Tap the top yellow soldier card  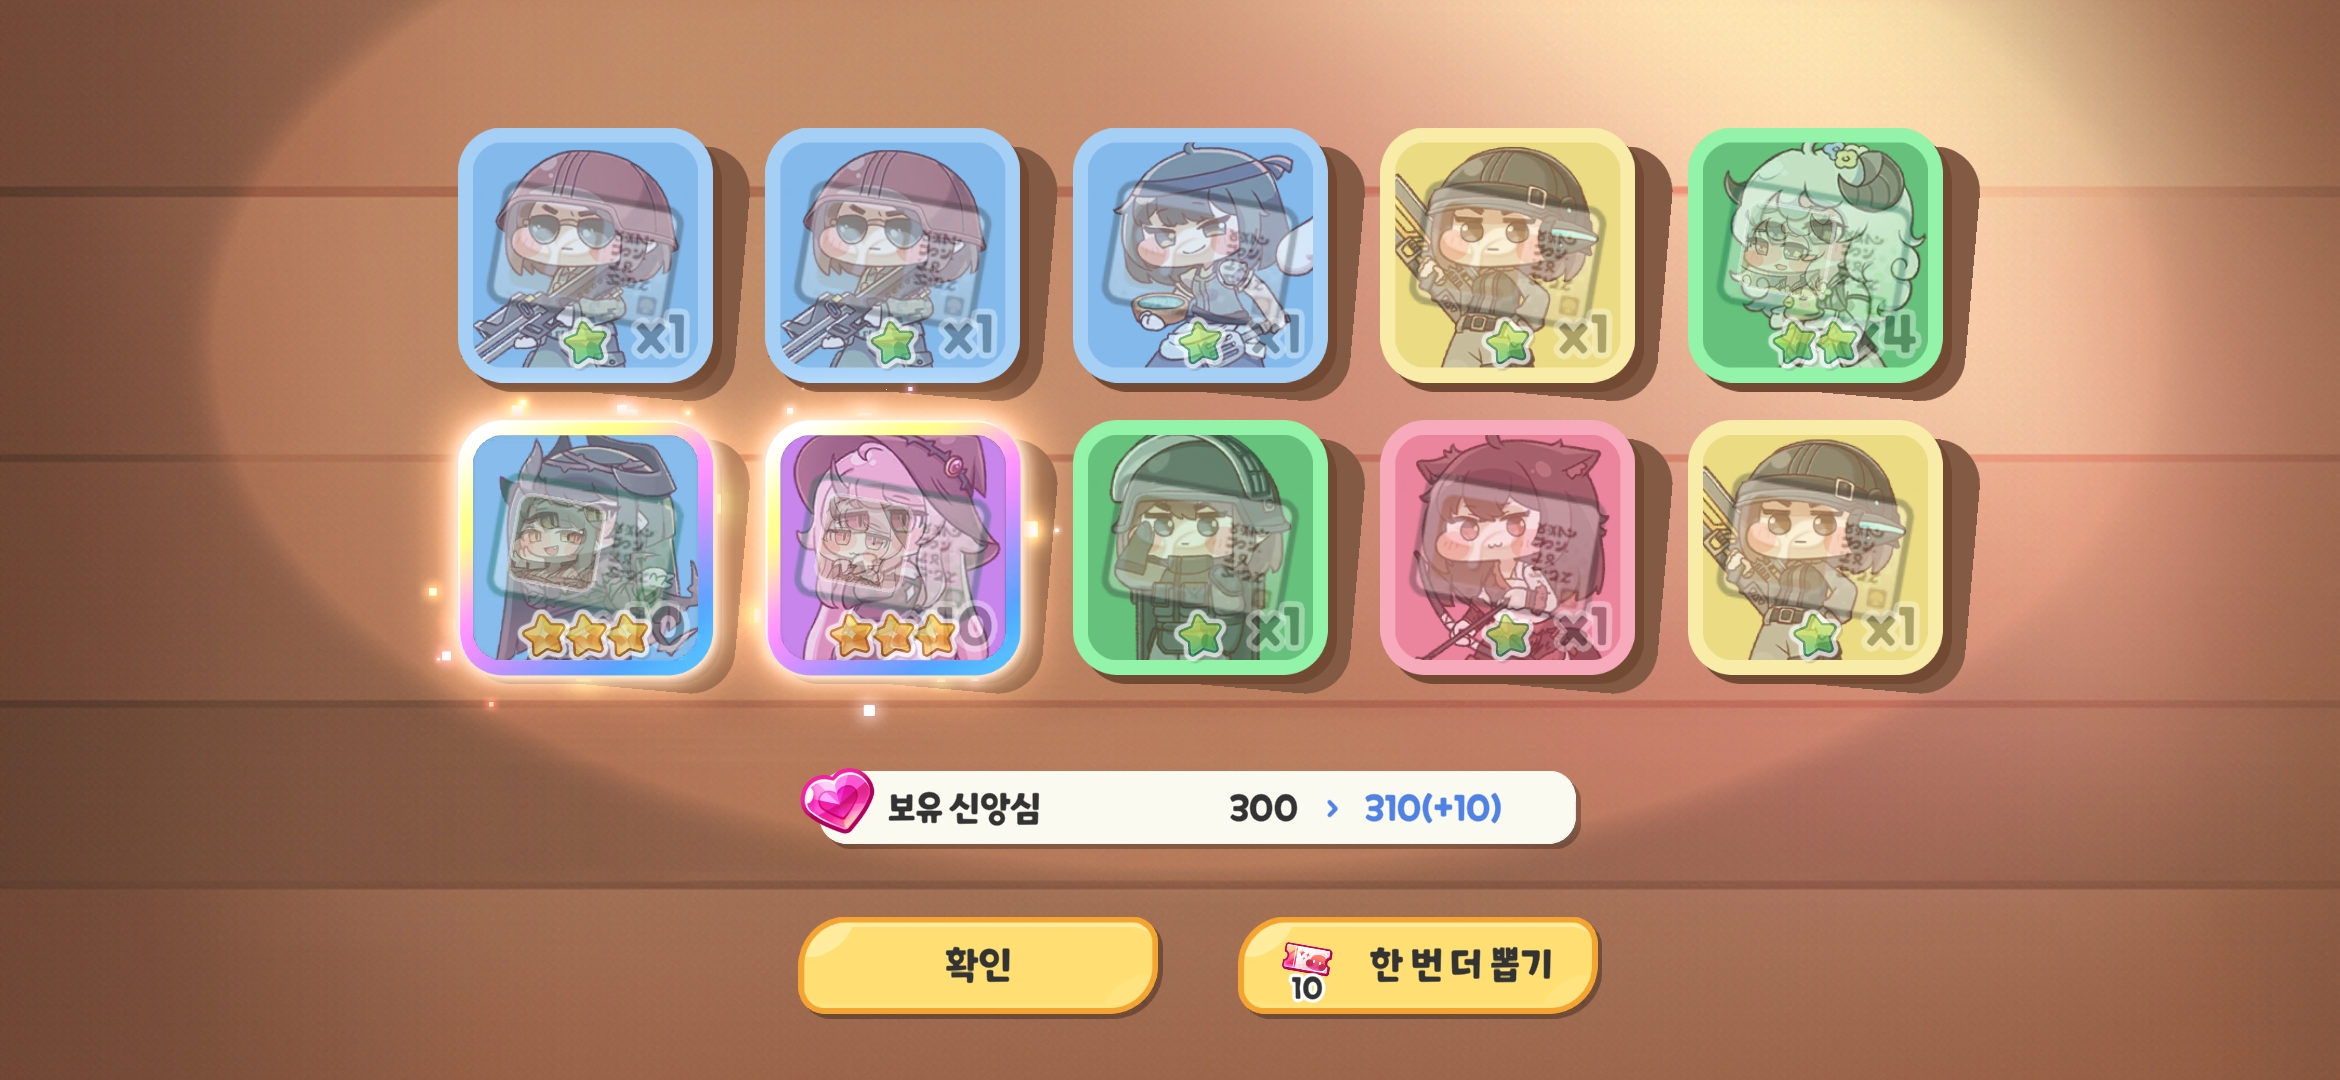pyautogui.click(x=1508, y=255)
